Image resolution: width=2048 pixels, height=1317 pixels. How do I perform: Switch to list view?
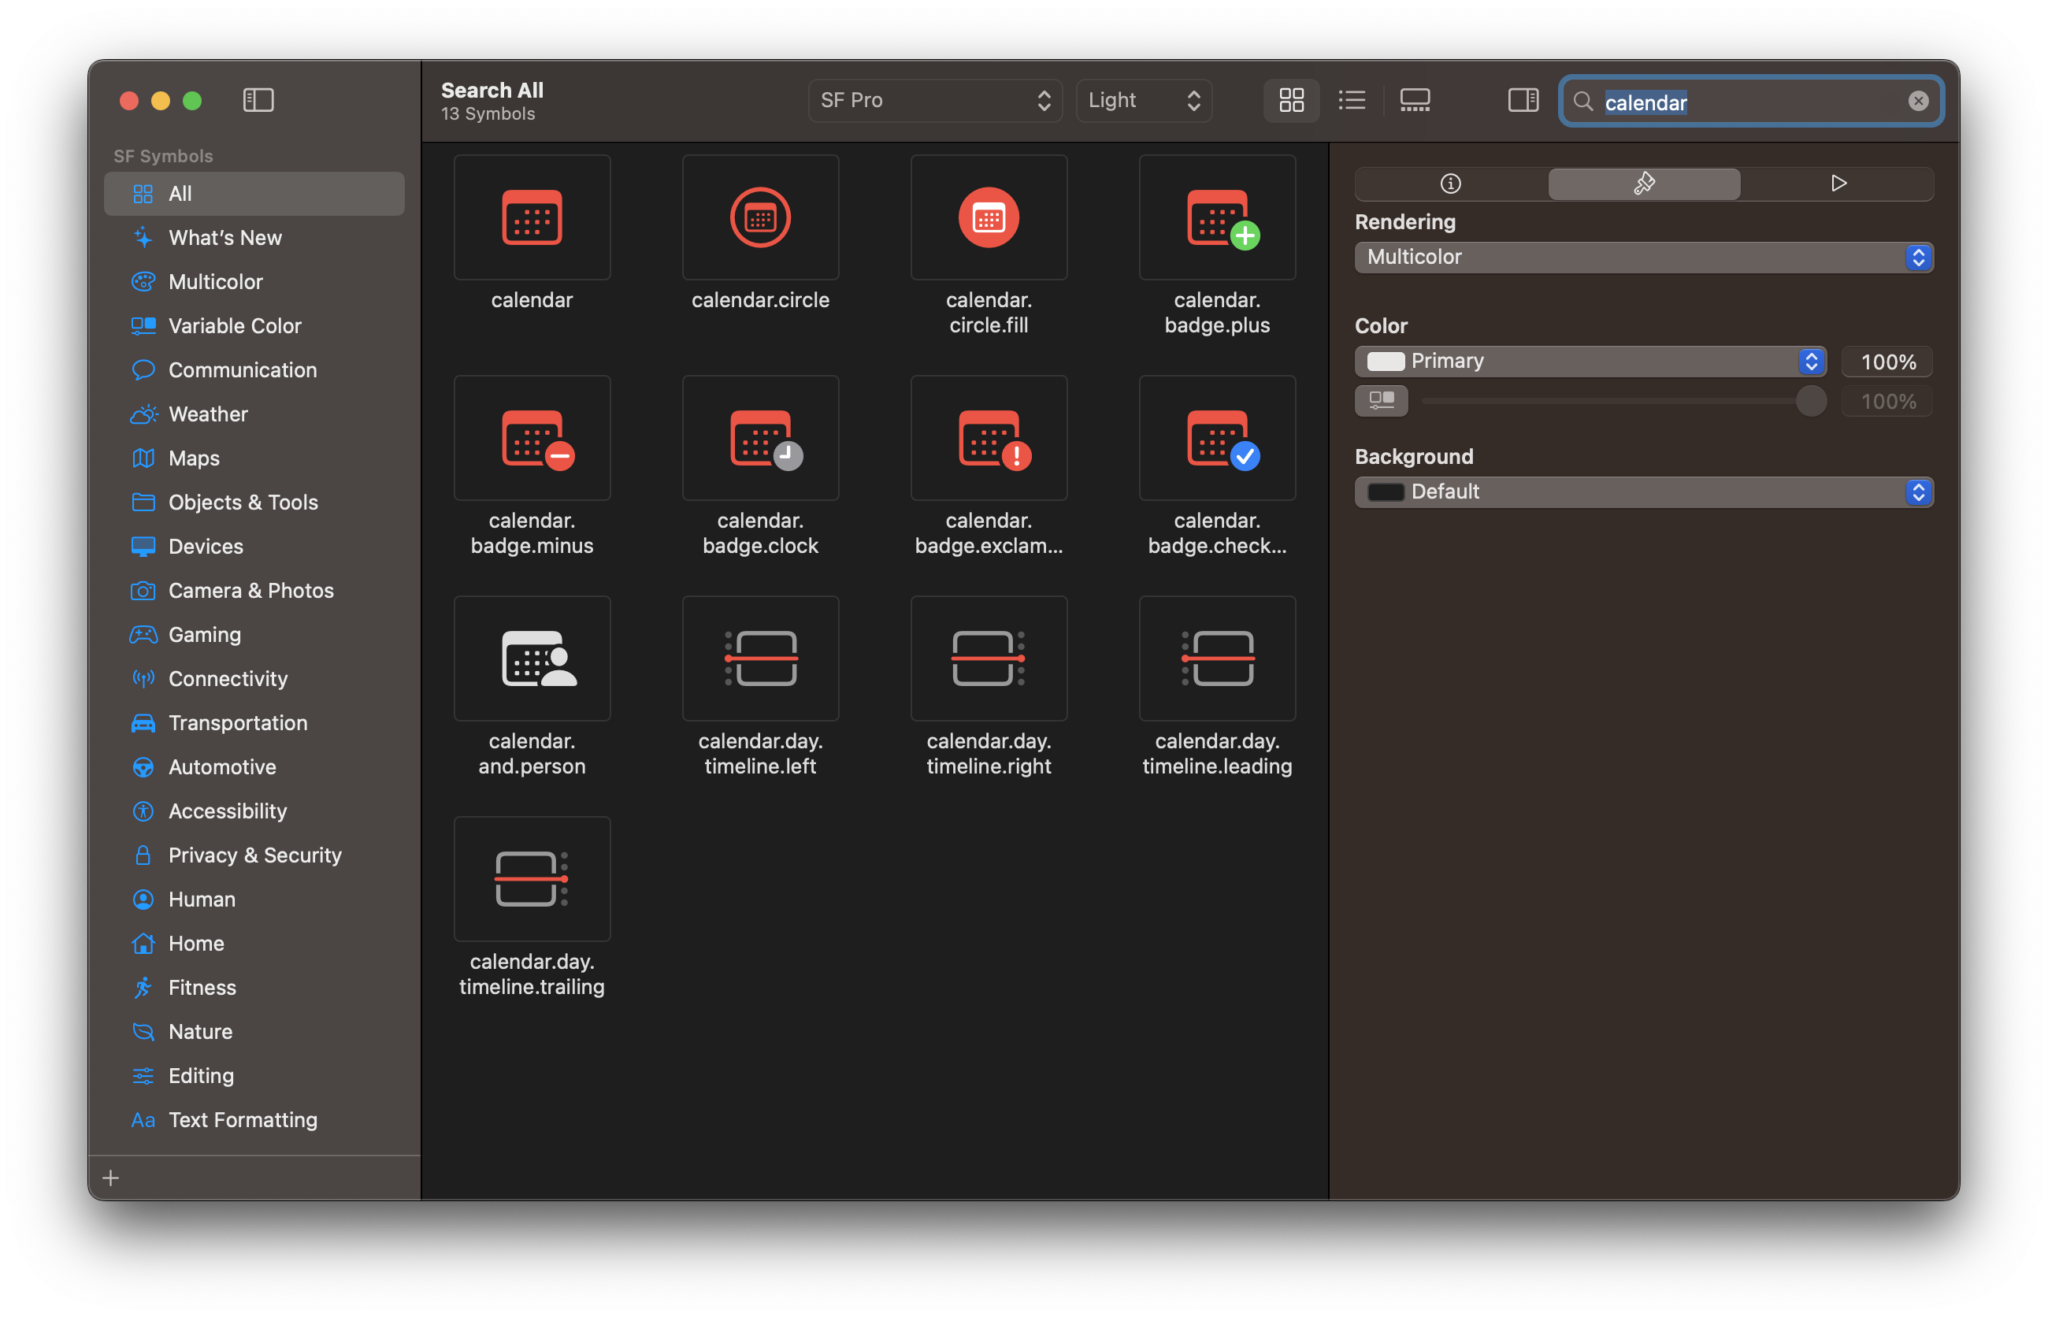(x=1351, y=100)
